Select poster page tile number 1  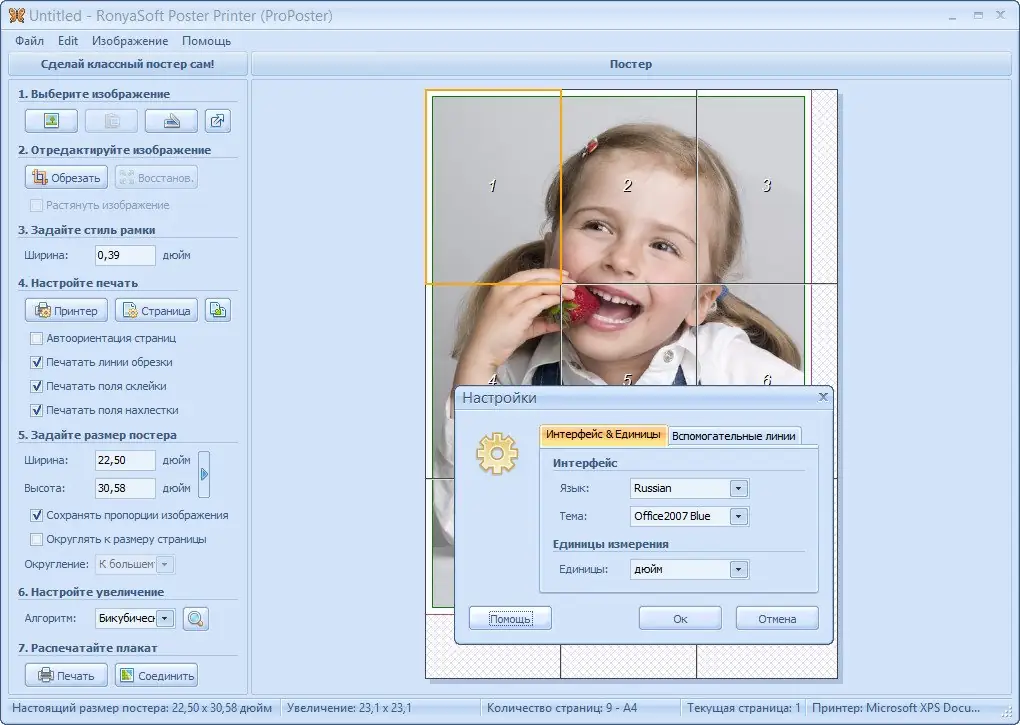coord(494,187)
